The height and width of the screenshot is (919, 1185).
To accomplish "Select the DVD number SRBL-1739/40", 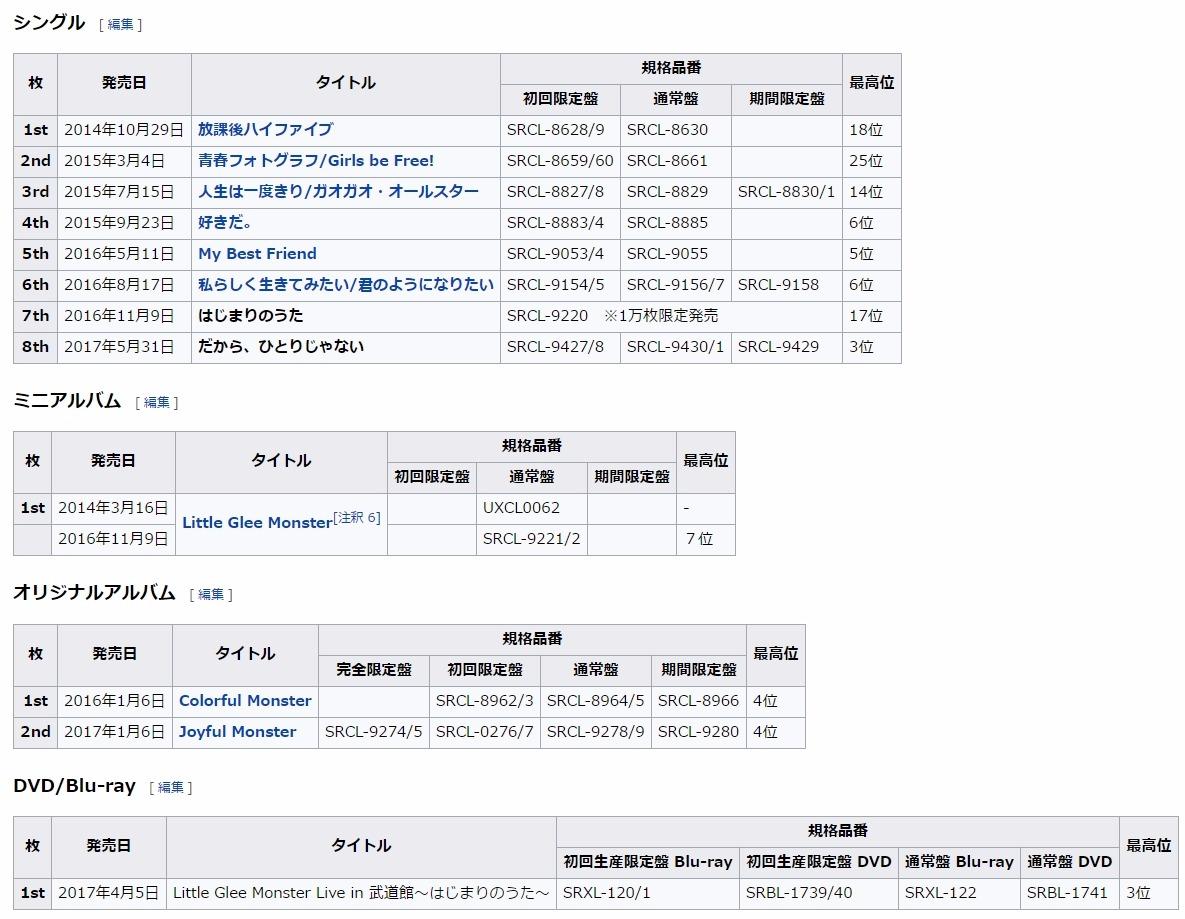I will pyautogui.click(x=799, y=893).
